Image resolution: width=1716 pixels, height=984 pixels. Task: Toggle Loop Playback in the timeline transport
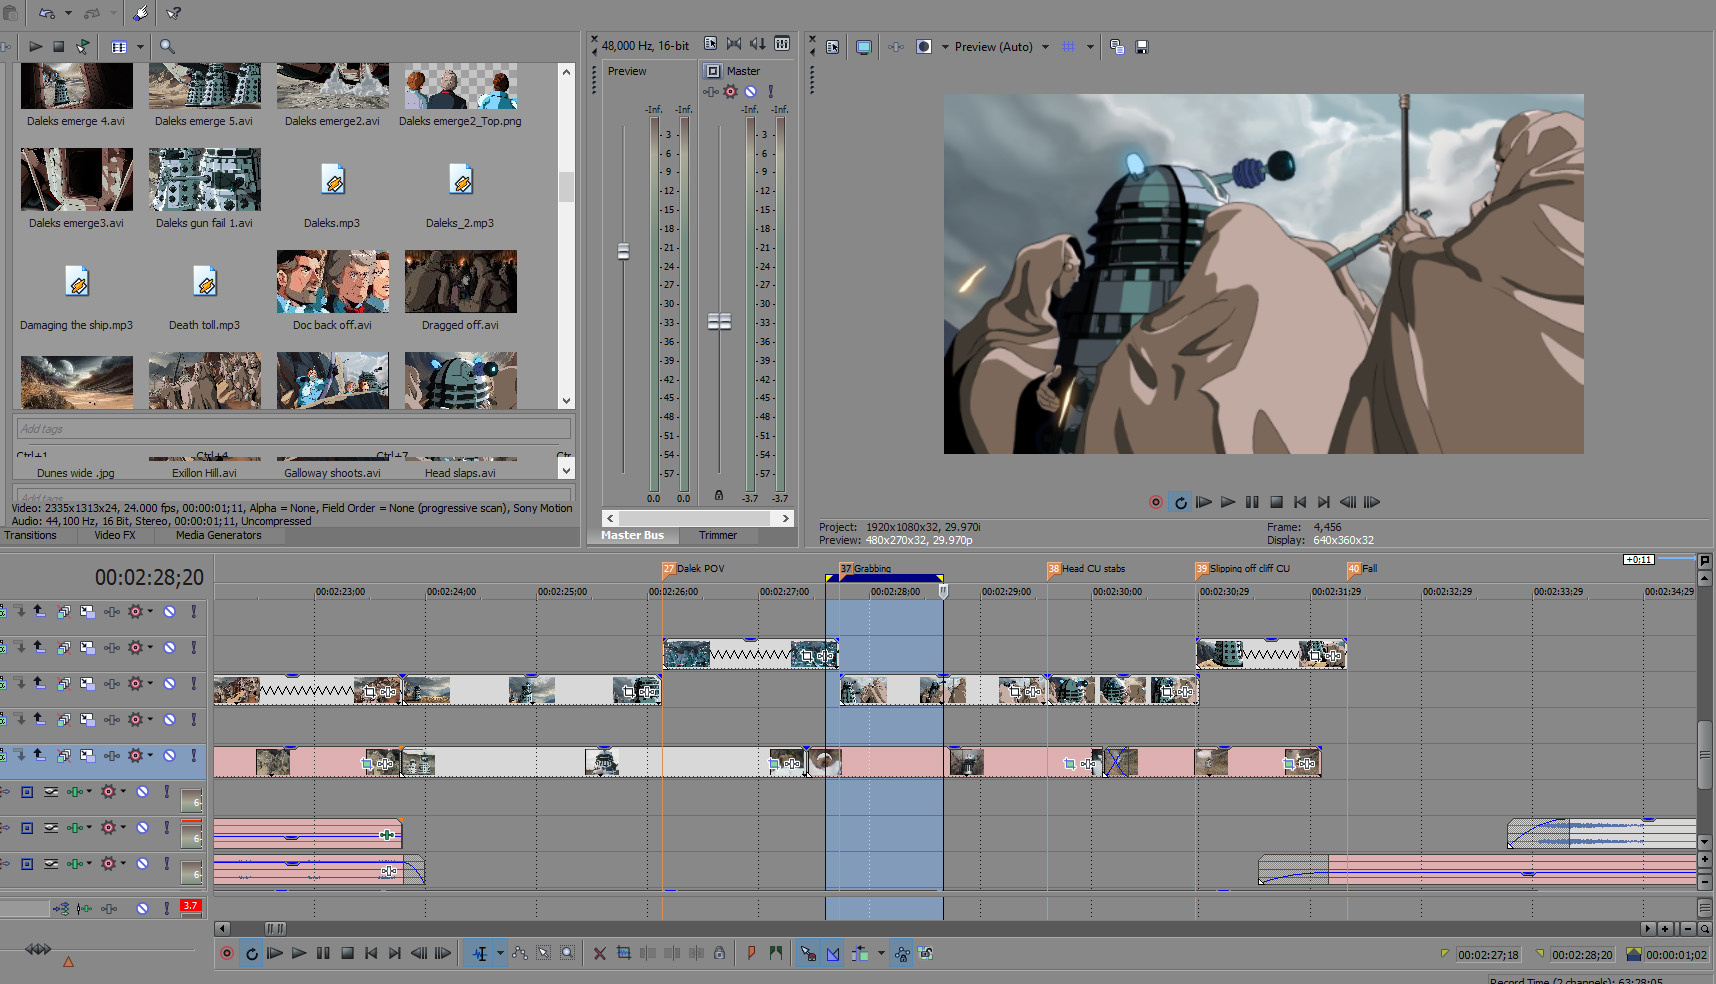click(251, 954)
